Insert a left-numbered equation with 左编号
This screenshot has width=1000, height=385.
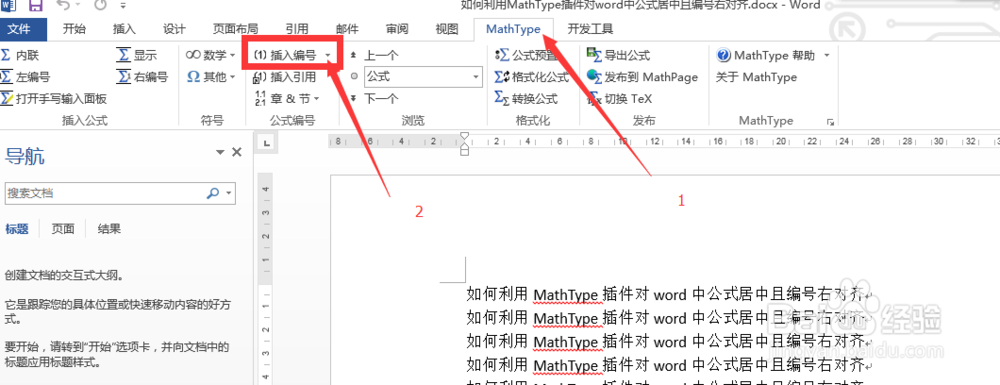(26, 77)
